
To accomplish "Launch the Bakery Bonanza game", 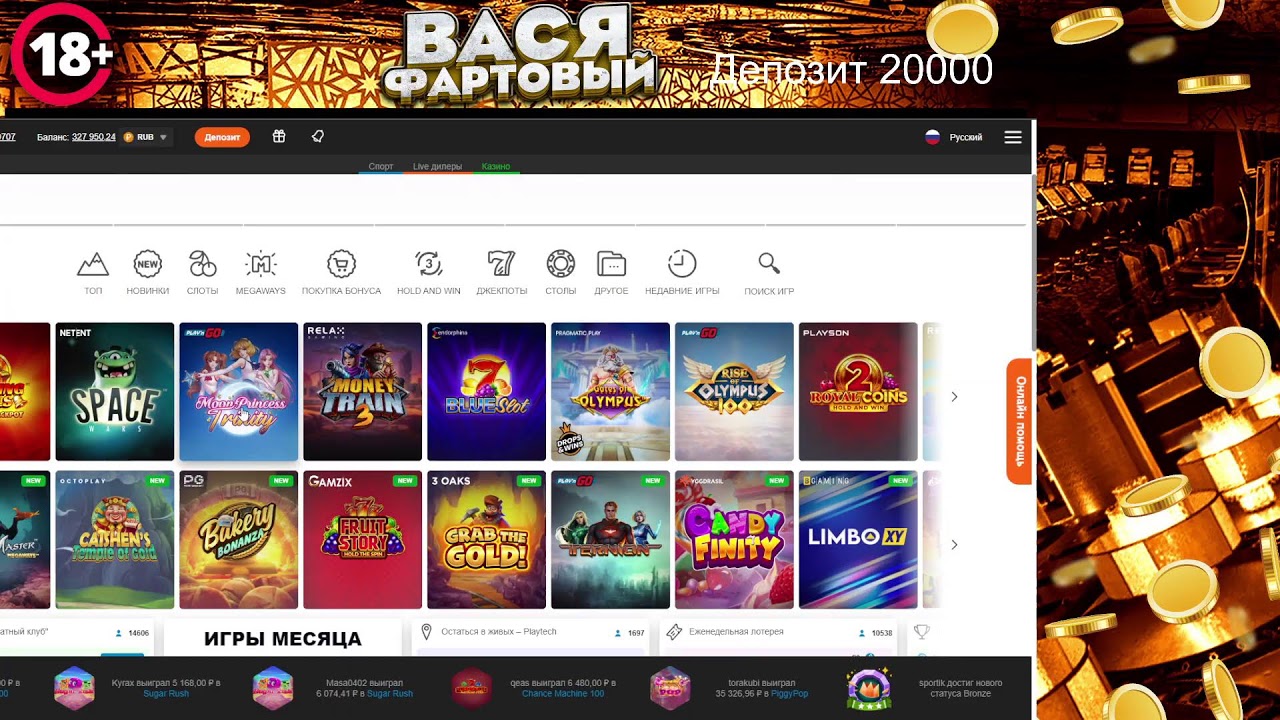I will [x=239, y=540].
